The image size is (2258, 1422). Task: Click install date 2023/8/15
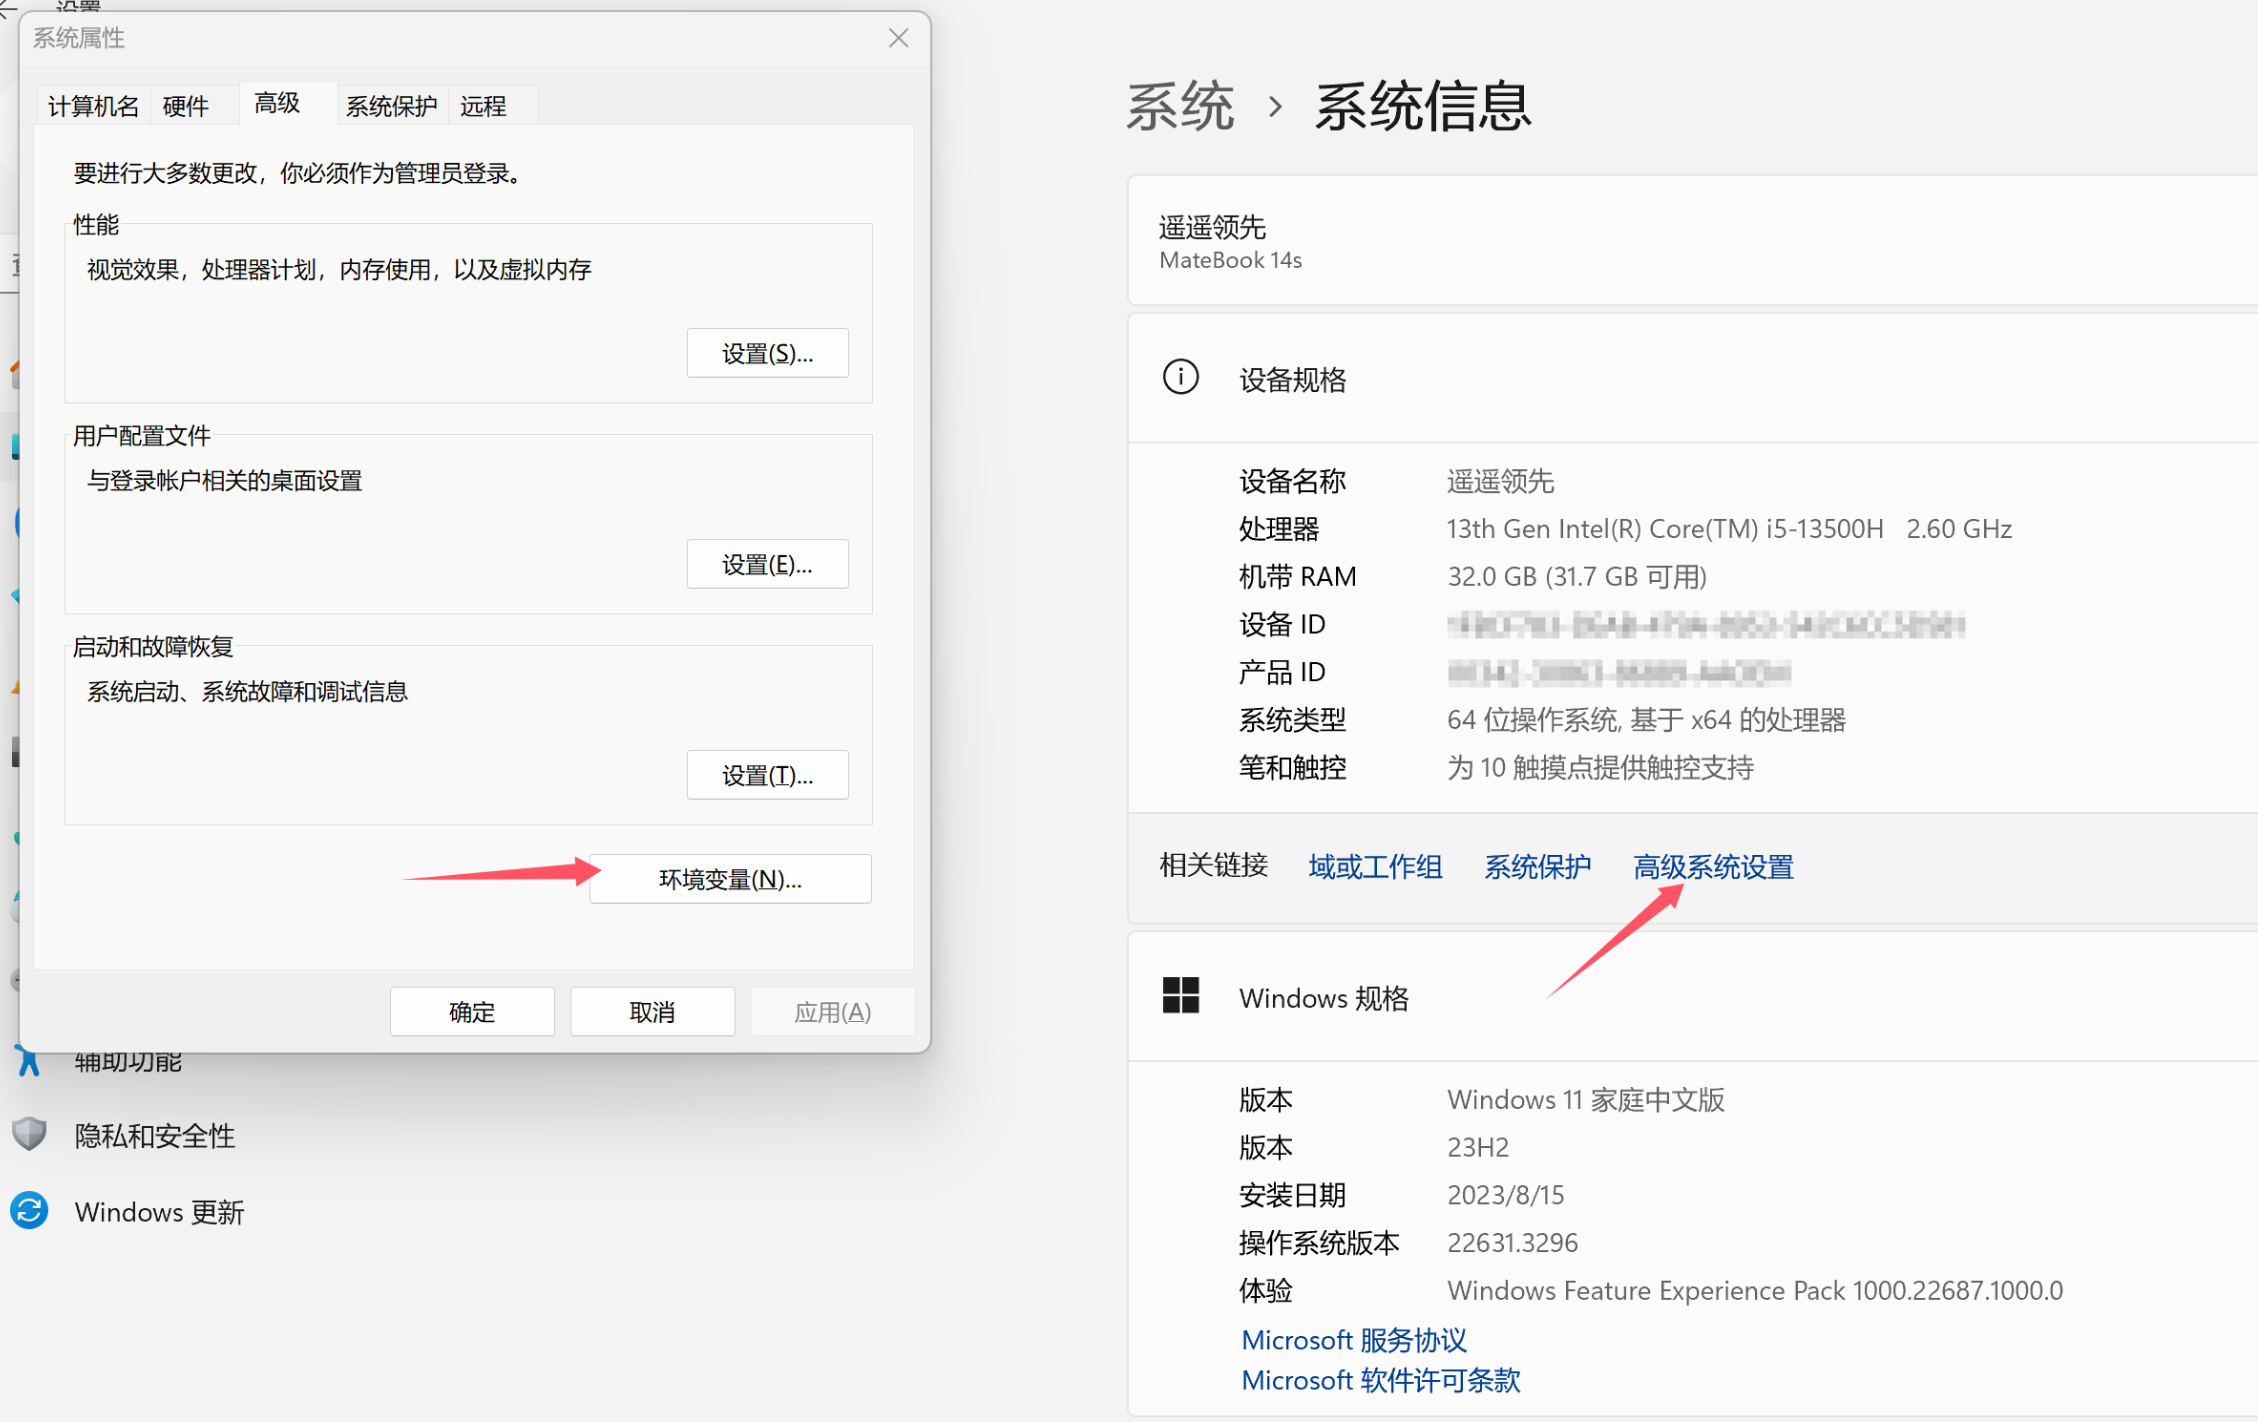(x=1505, y=1195)
